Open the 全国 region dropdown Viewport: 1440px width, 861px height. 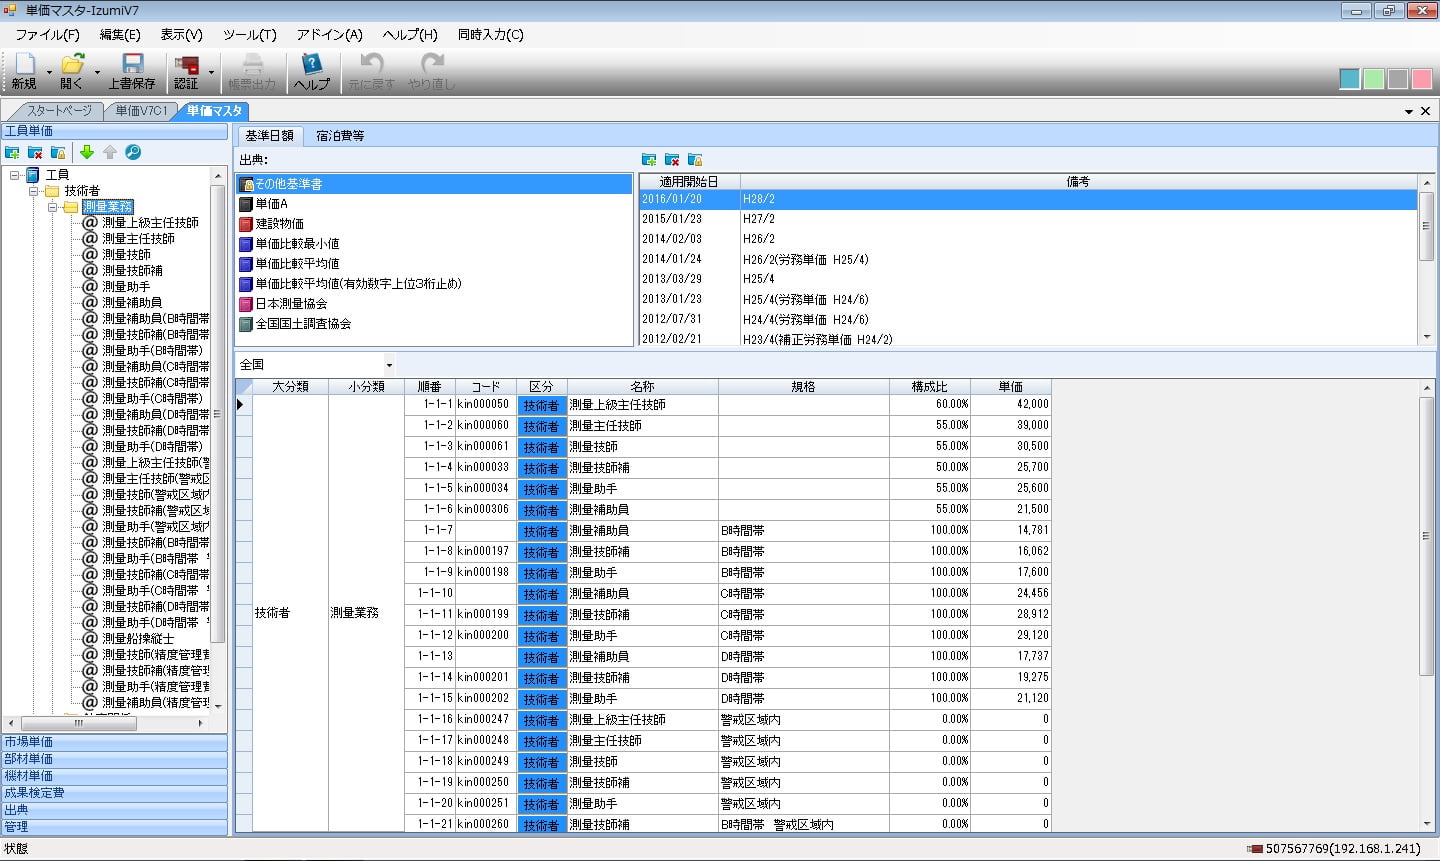pos(389,365)
